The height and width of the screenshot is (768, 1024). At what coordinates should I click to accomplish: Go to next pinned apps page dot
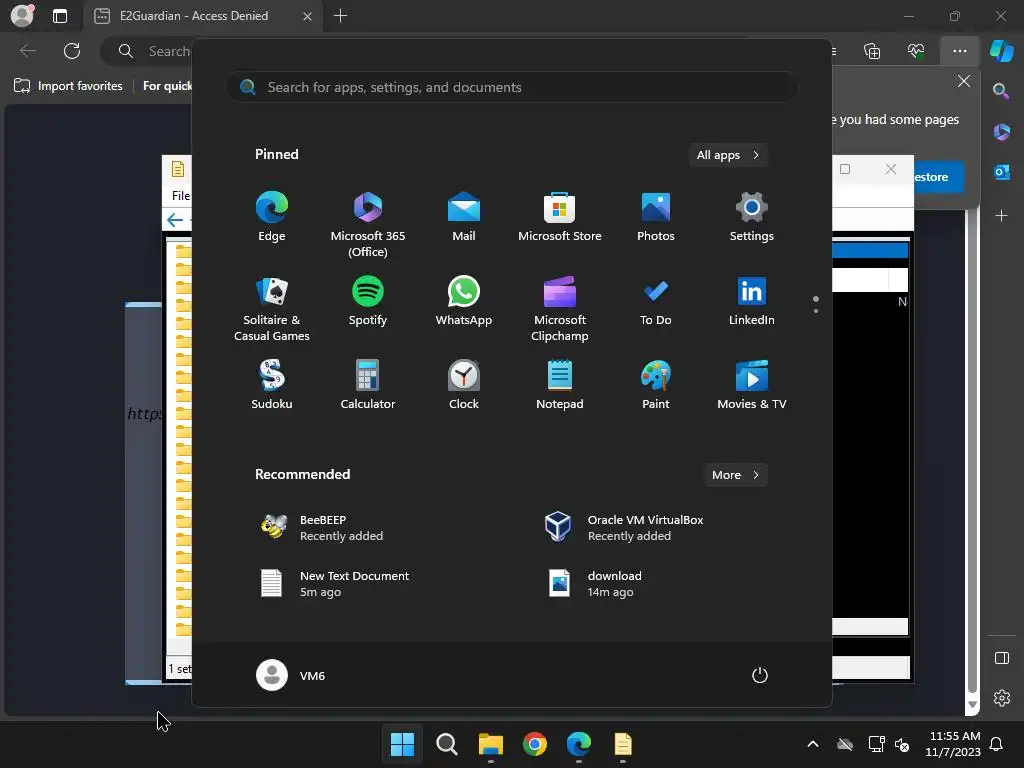coord(816,311)
